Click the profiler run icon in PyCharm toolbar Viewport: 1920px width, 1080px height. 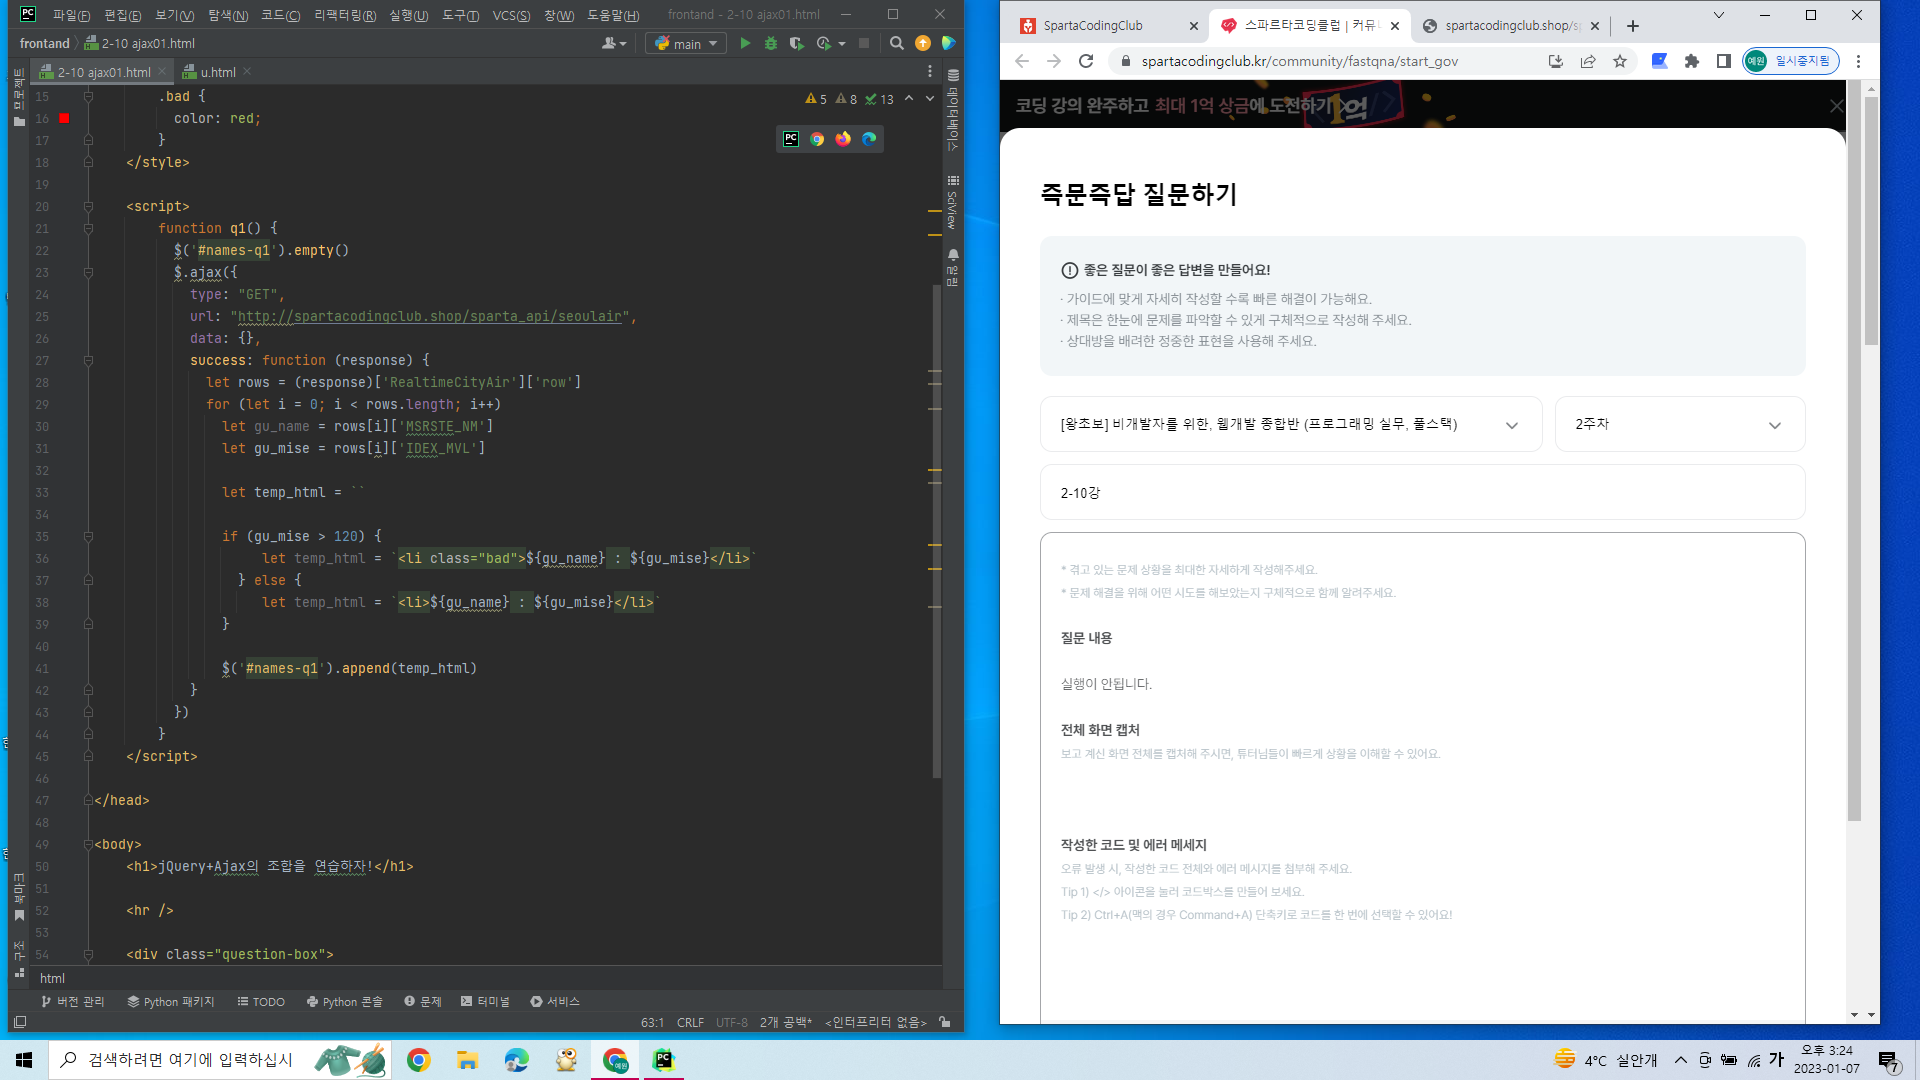[823, 43]
